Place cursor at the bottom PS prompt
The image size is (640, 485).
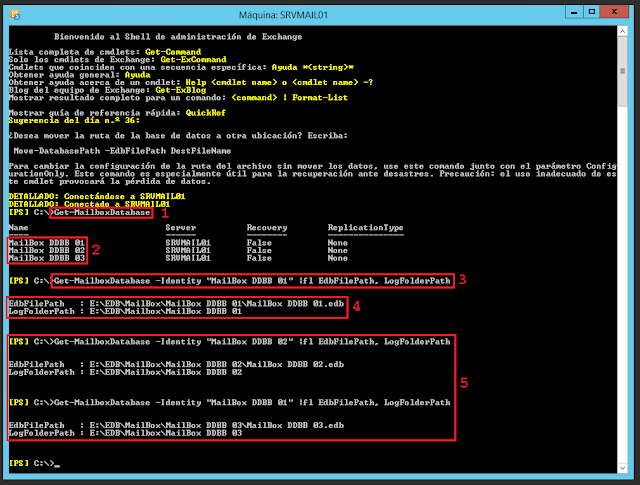[34, 463]
